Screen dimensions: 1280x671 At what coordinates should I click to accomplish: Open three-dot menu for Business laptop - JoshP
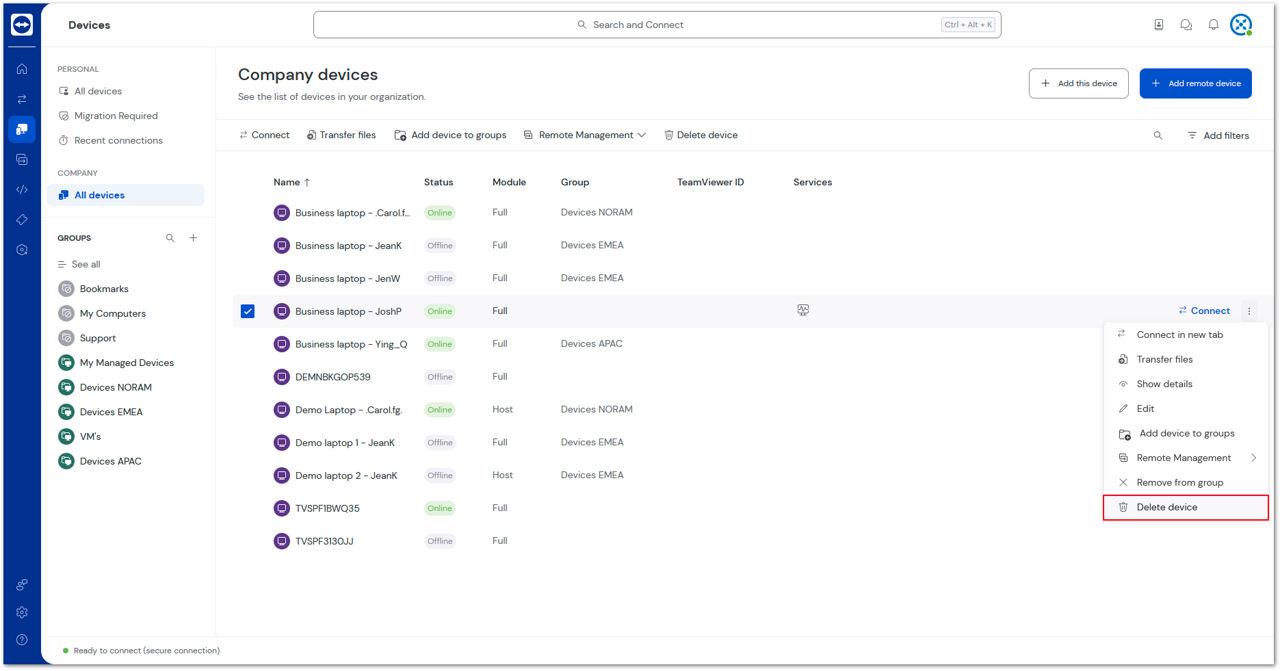1249,311
